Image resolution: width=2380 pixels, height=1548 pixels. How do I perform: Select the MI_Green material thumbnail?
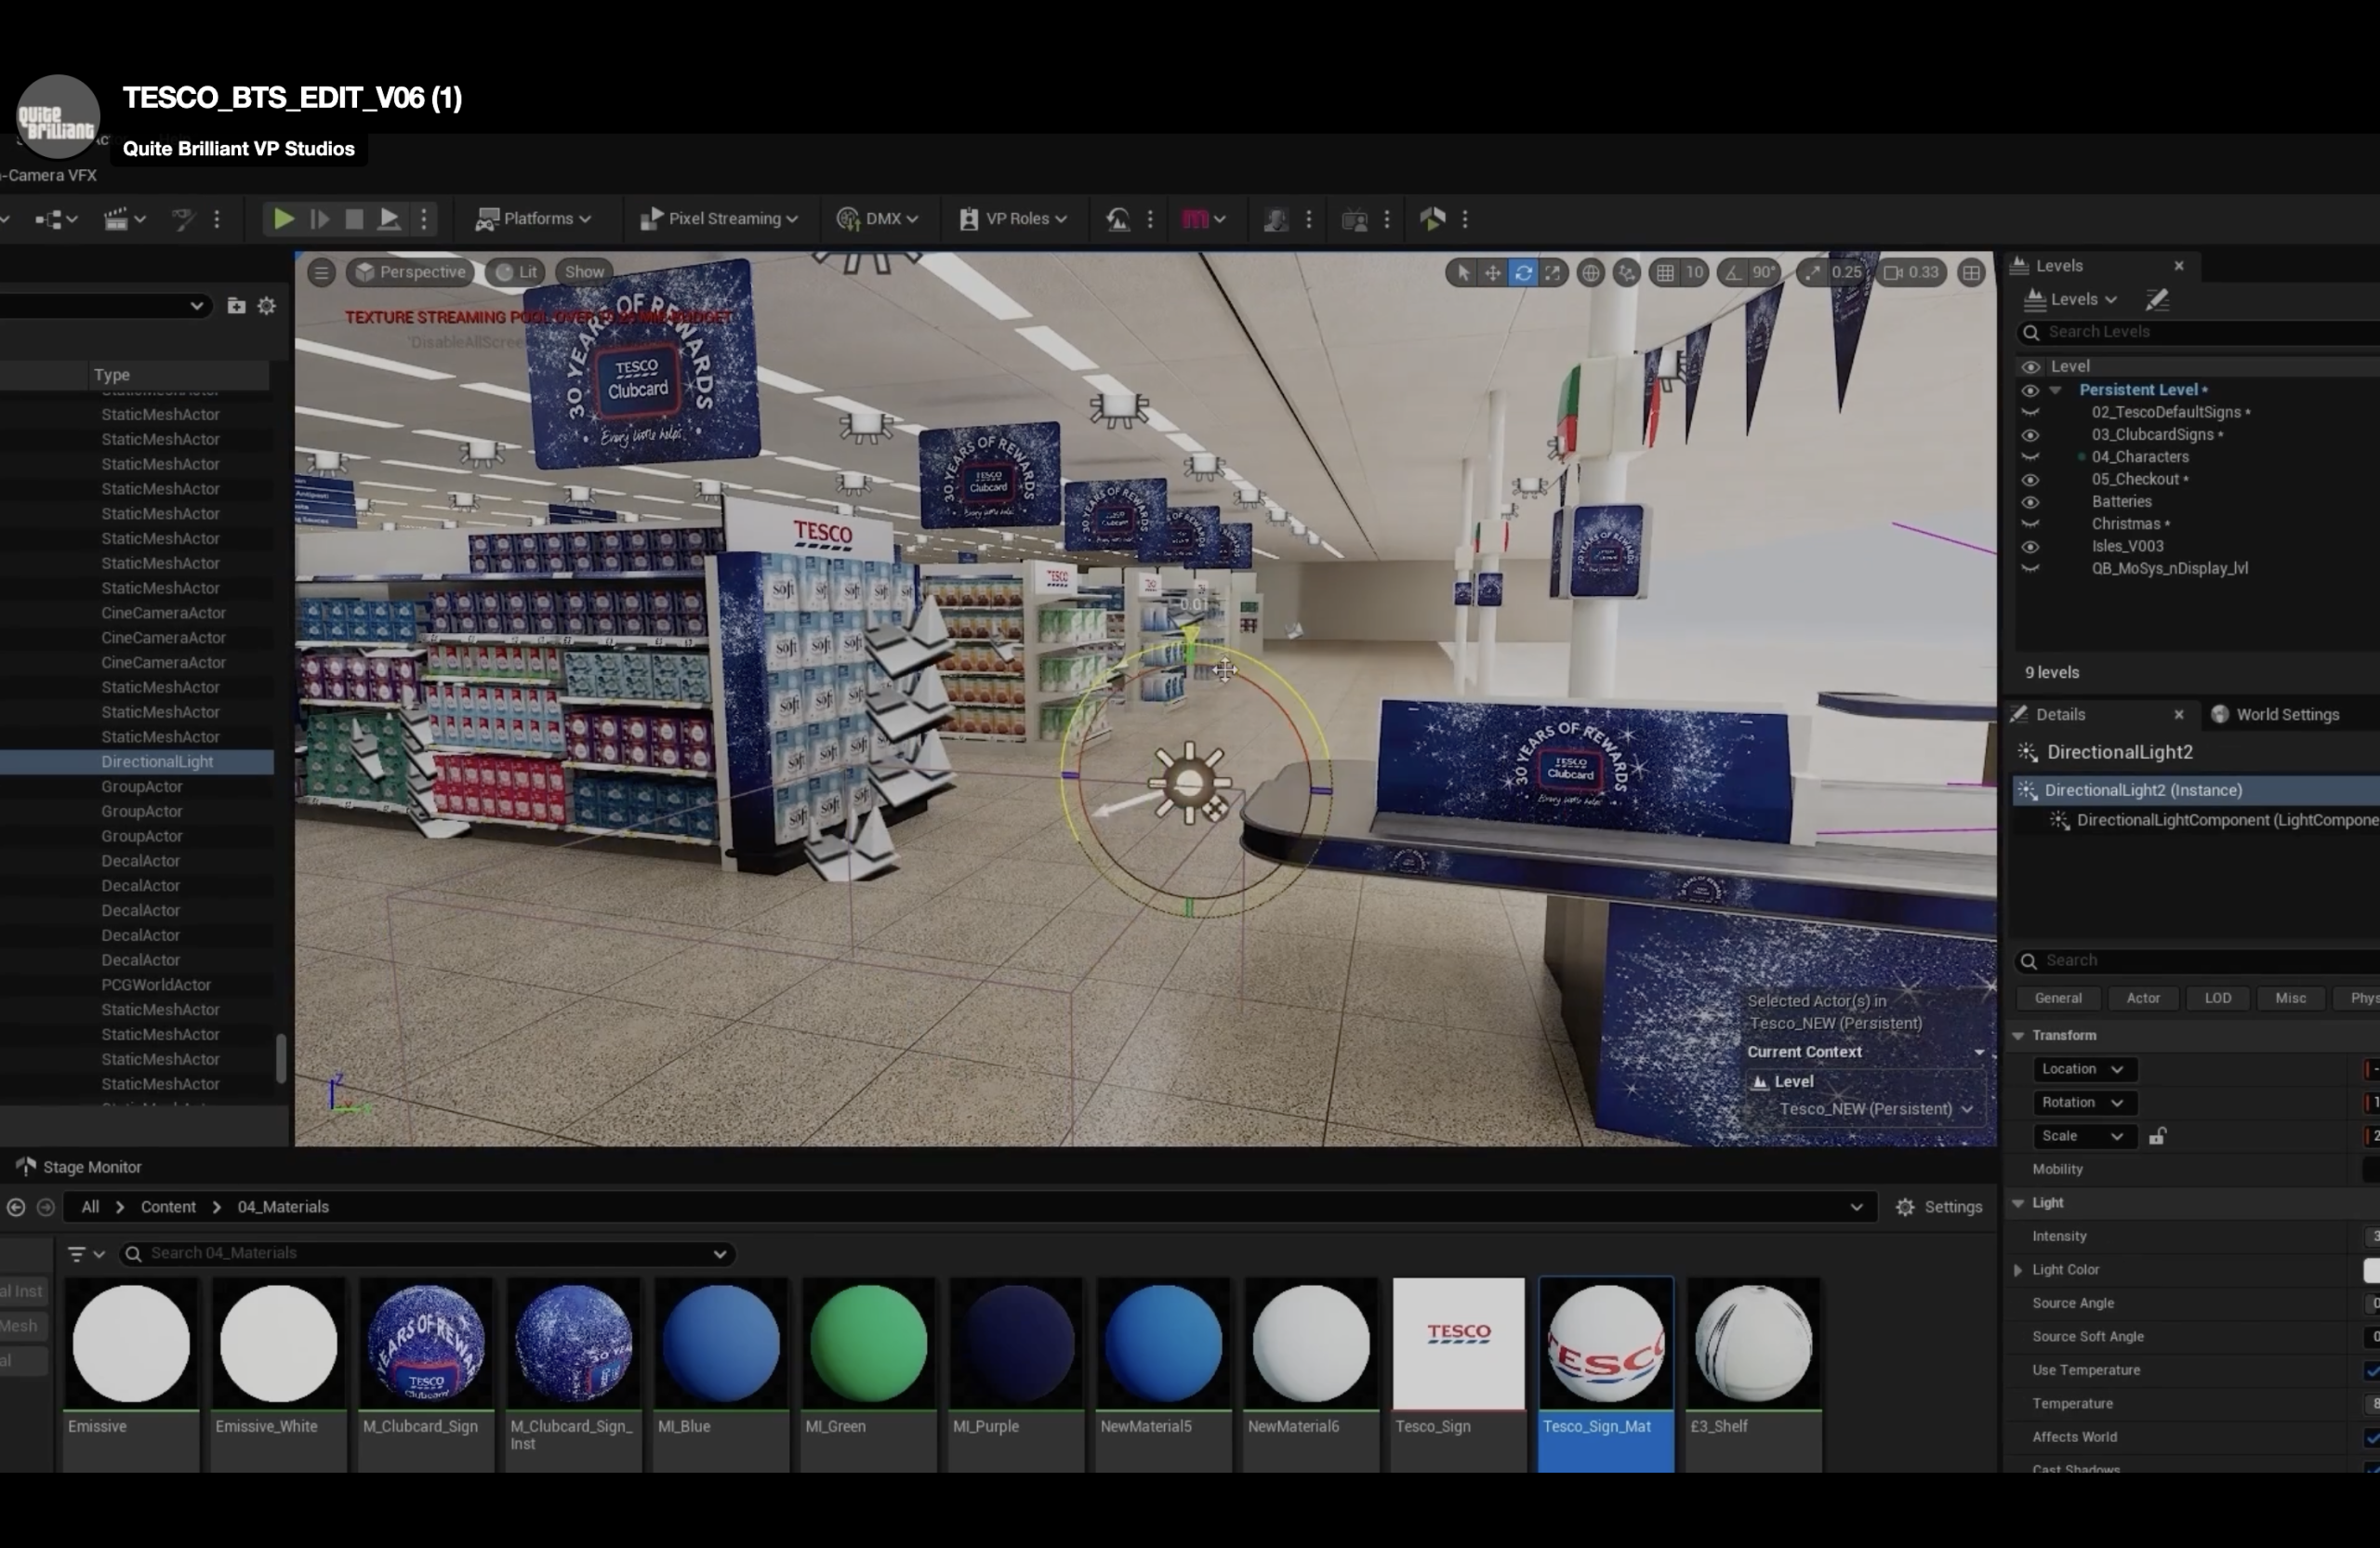click(868, 1345)
